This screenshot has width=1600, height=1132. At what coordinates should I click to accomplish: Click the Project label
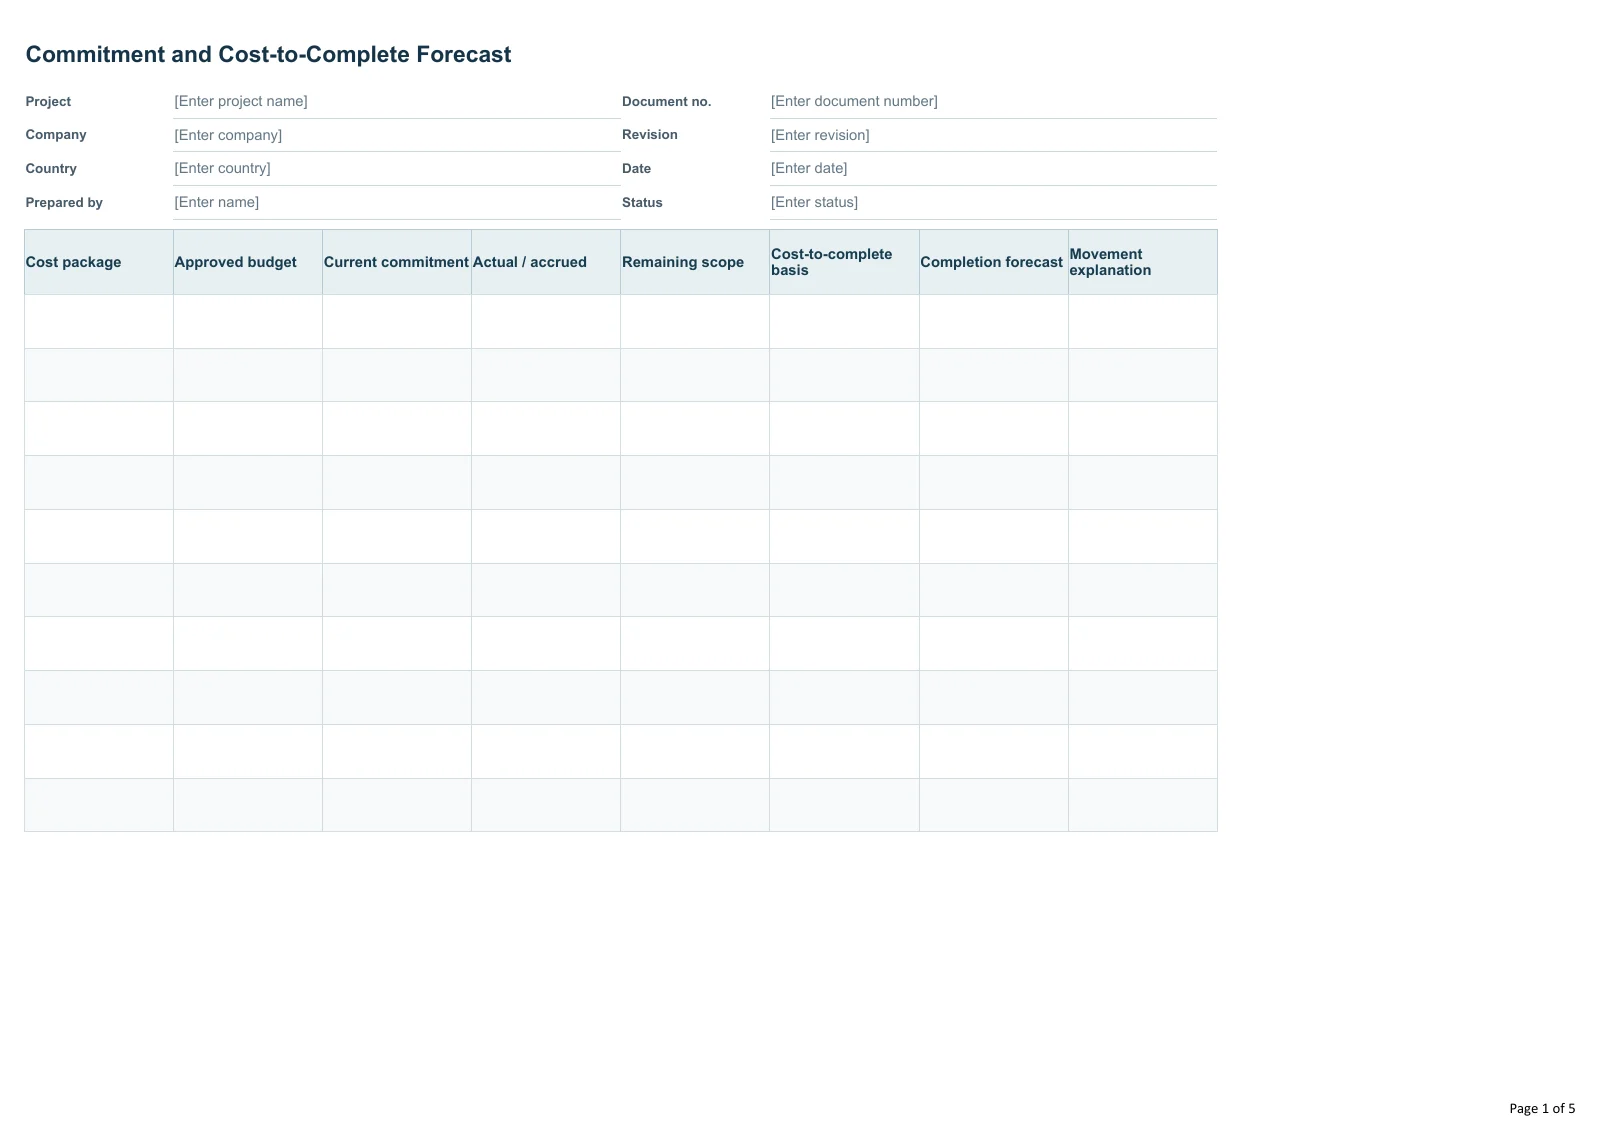(x=48, y=102)
